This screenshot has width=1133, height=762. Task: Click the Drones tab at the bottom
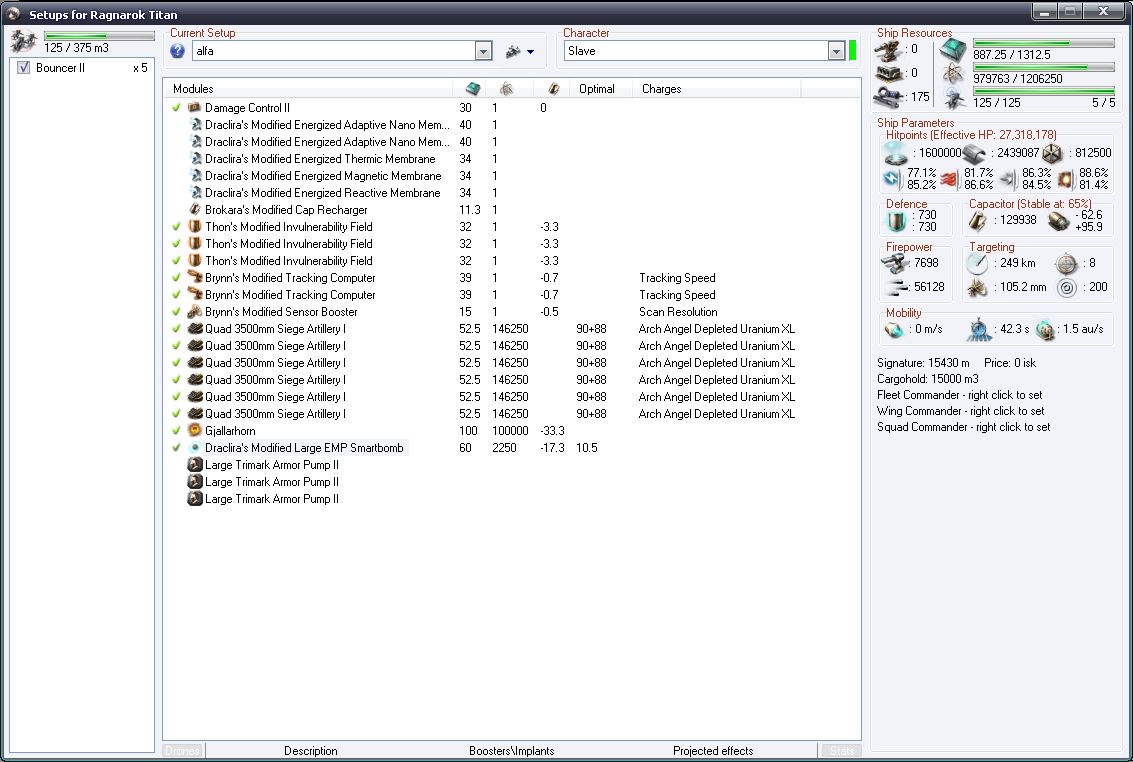click(x=182, y=750)
